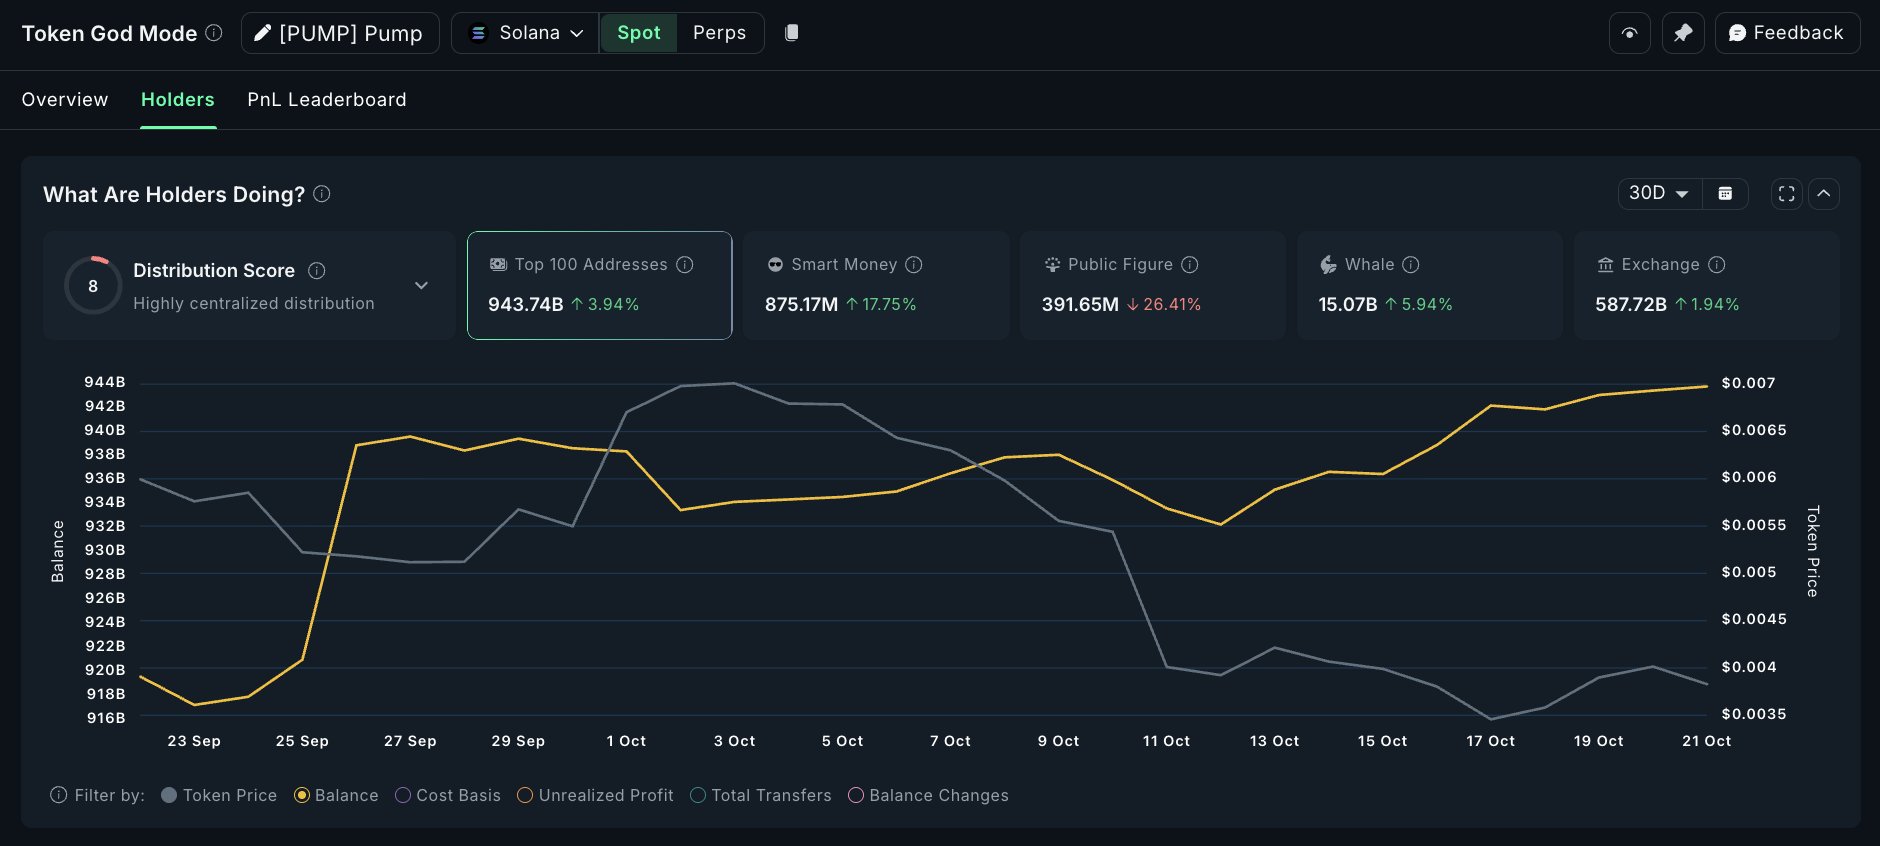Select the Whale holder card
The width and height of the screenshot is (1880, 846).
coord(1429,285)
